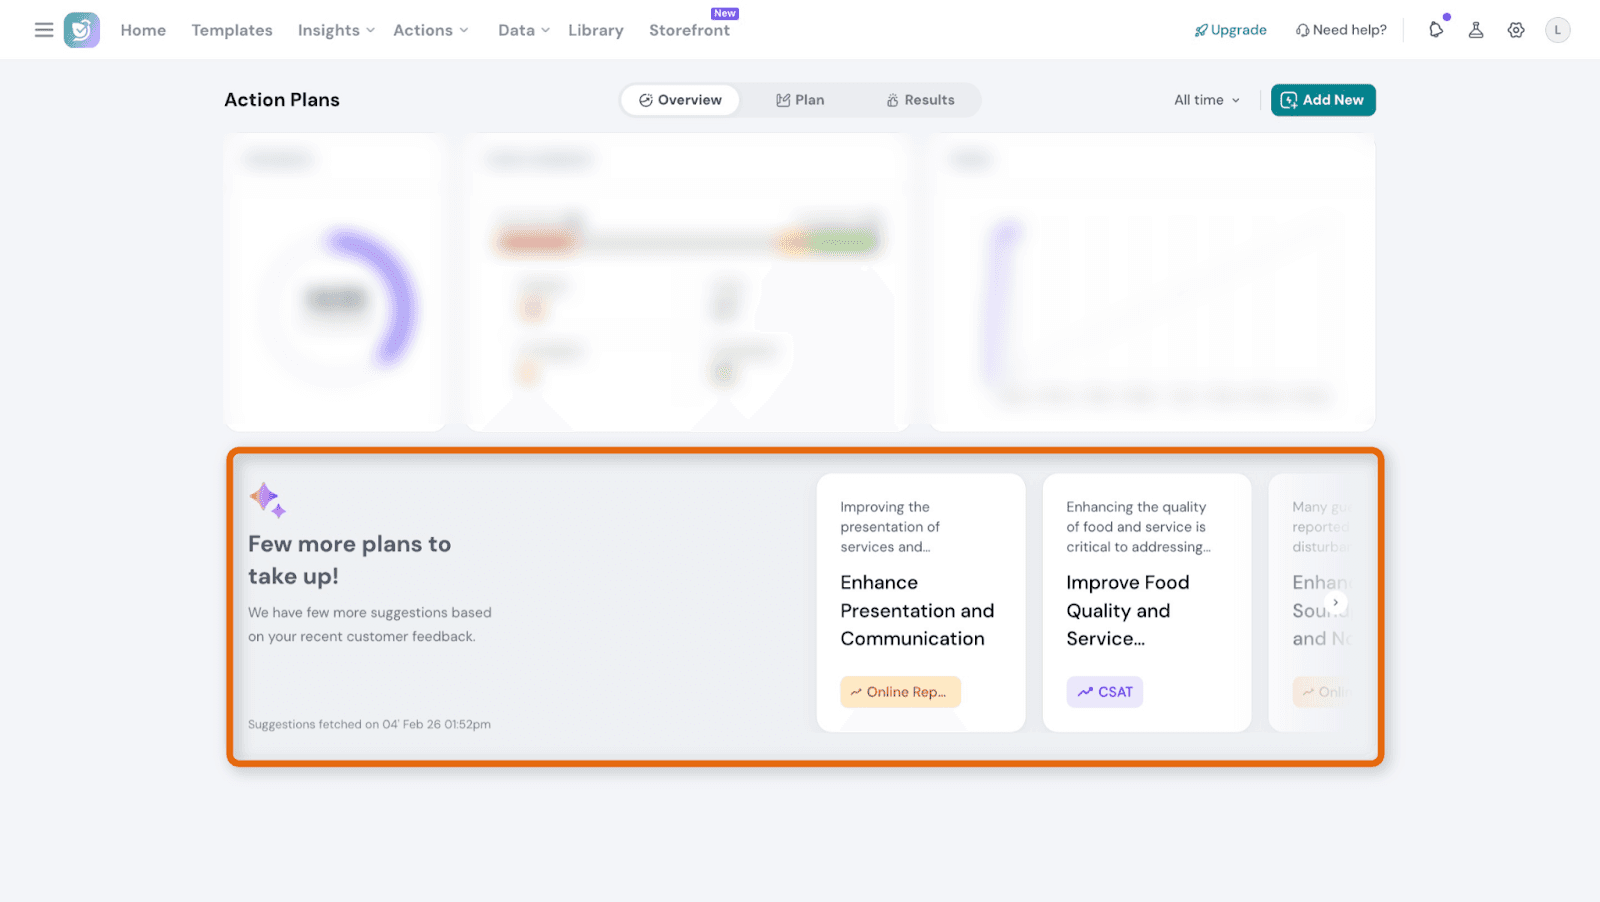This screenshot has width=1600, height=902.
Task: Click the AI sparkle suggestions icon
Action: (x=267, y=499)
